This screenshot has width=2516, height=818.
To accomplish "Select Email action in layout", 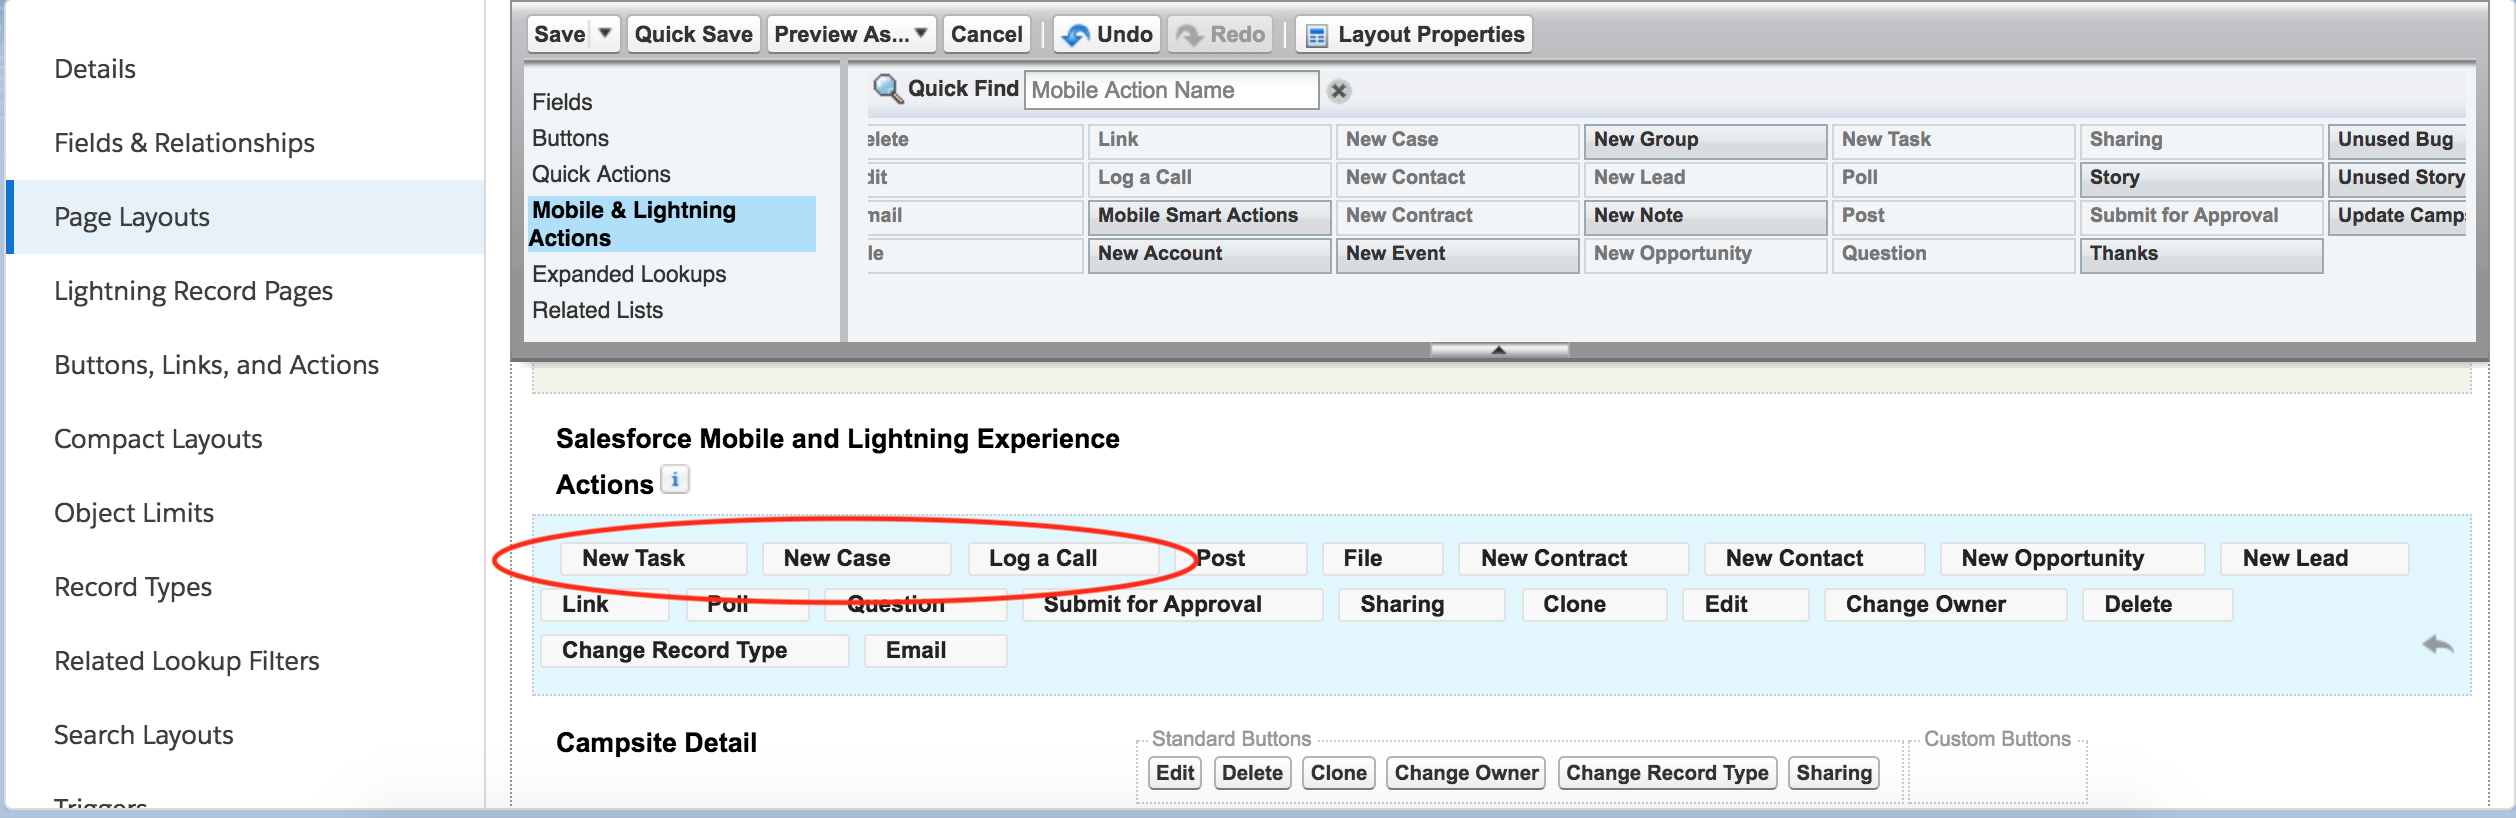I will pos(935,651).
